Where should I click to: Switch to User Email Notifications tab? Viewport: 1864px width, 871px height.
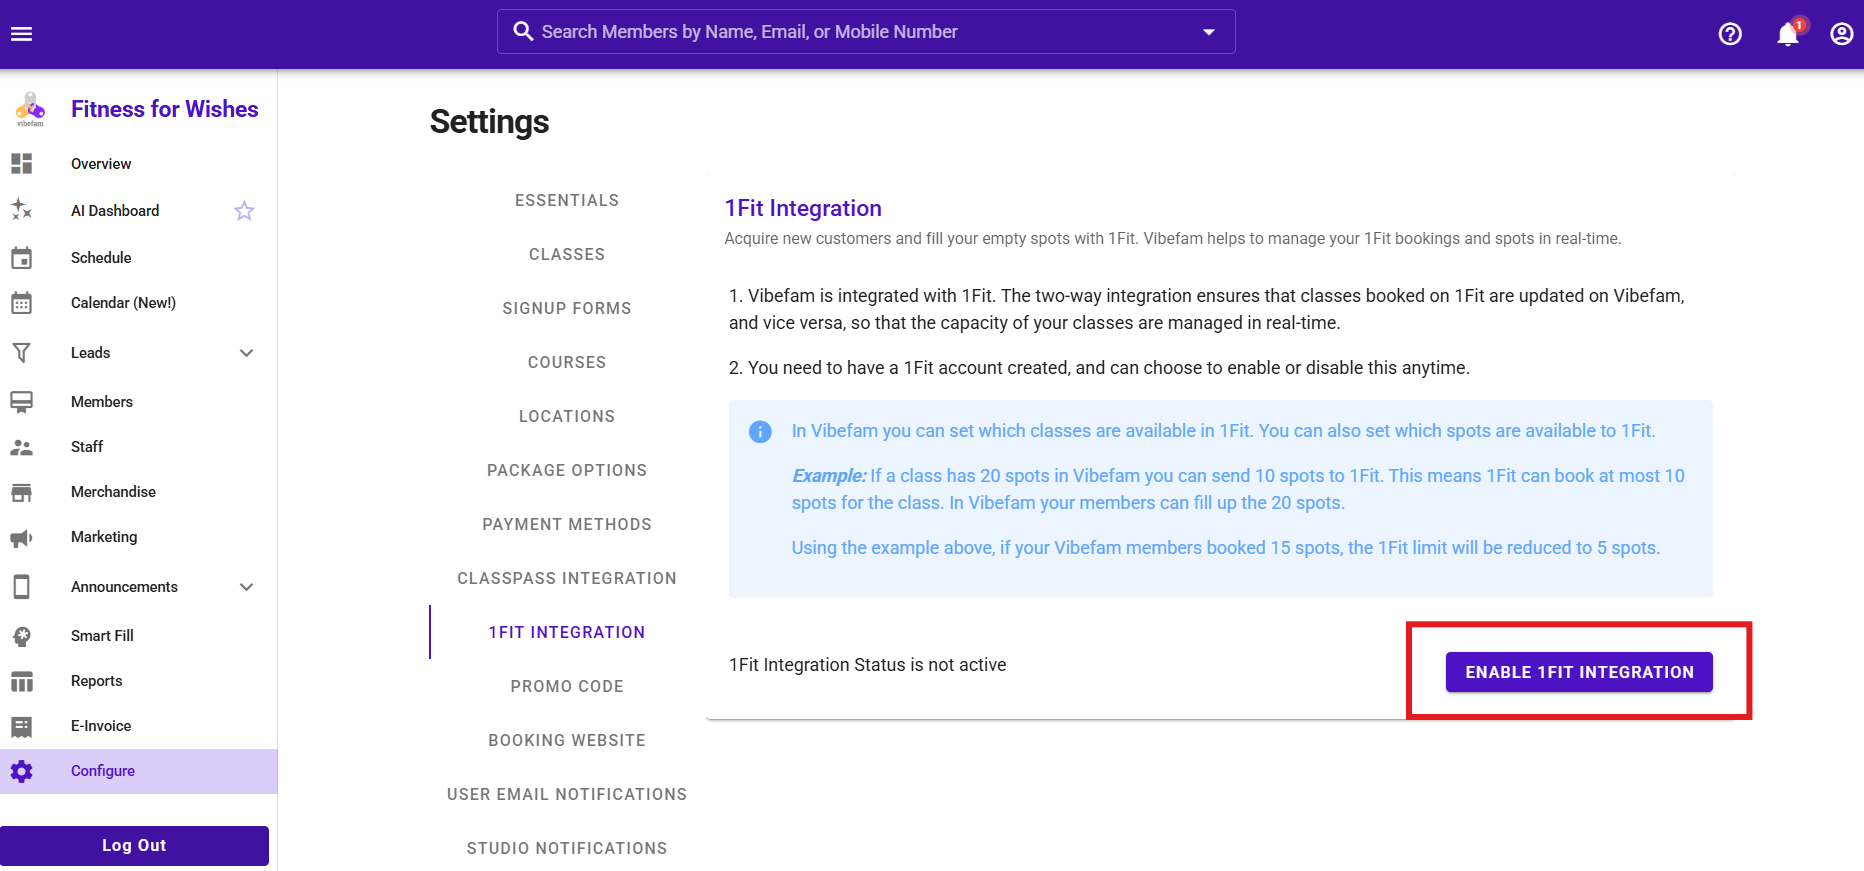coord(567,794)
